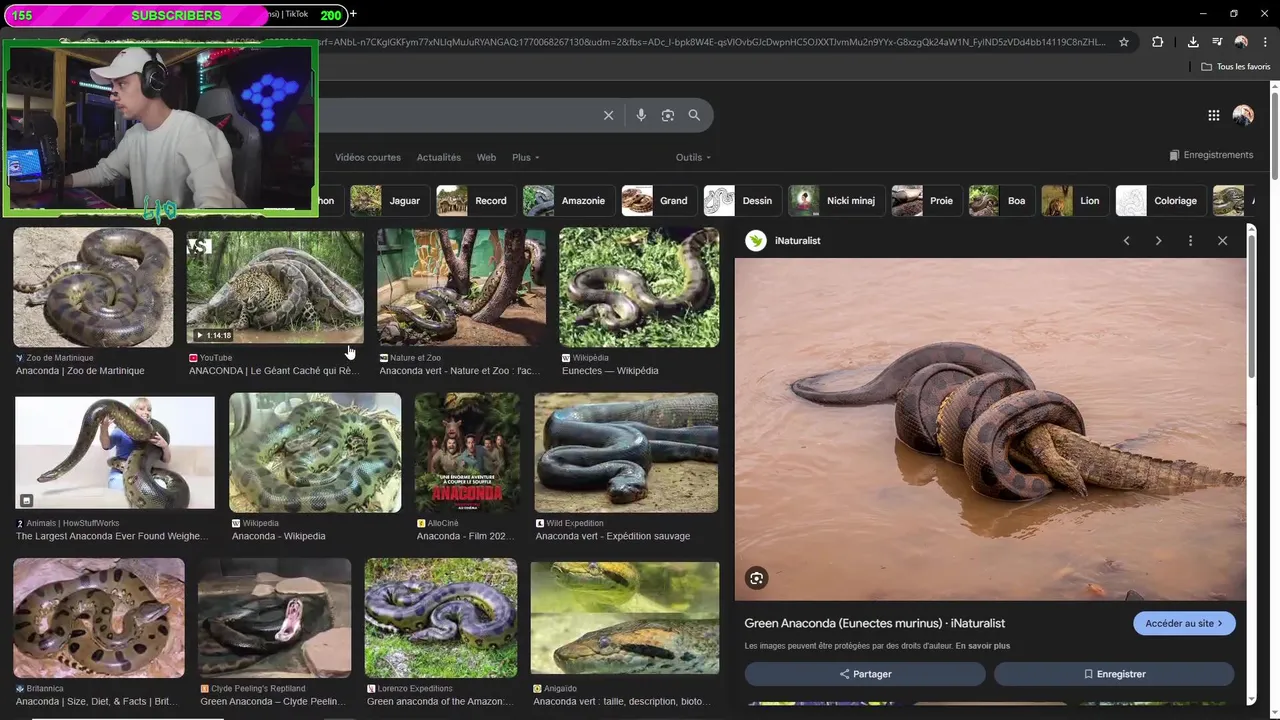Click the Enregistrer button
Viewport: 1280px width, 720px height.
tap(1114, 674)
